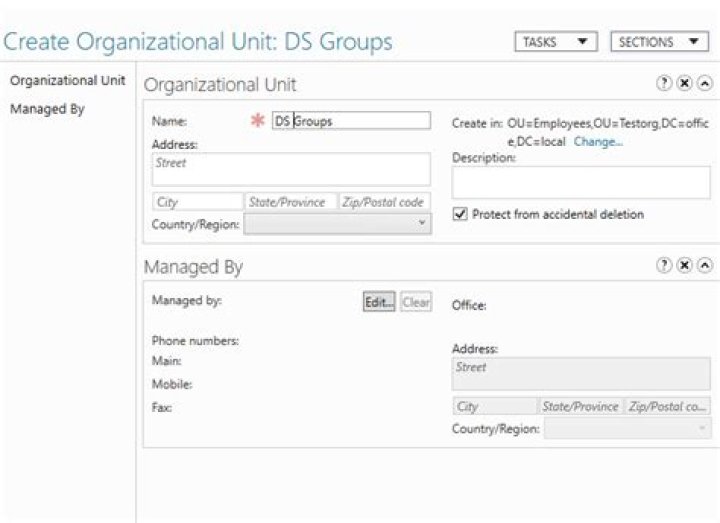Image resolution: width=720 pixels, height=523 pixels.
Task: Click the Edit... button for Managed by
Action: point(379,302)
